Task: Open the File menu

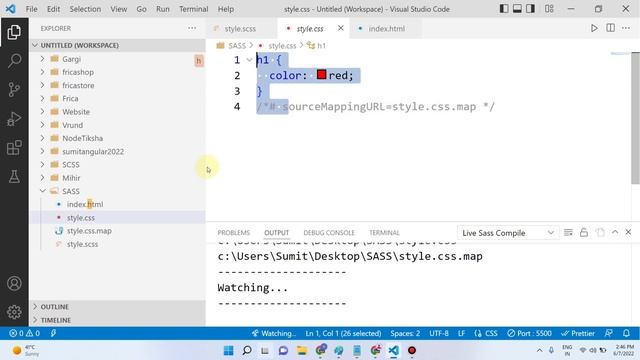Action: [x=31, y=9]
